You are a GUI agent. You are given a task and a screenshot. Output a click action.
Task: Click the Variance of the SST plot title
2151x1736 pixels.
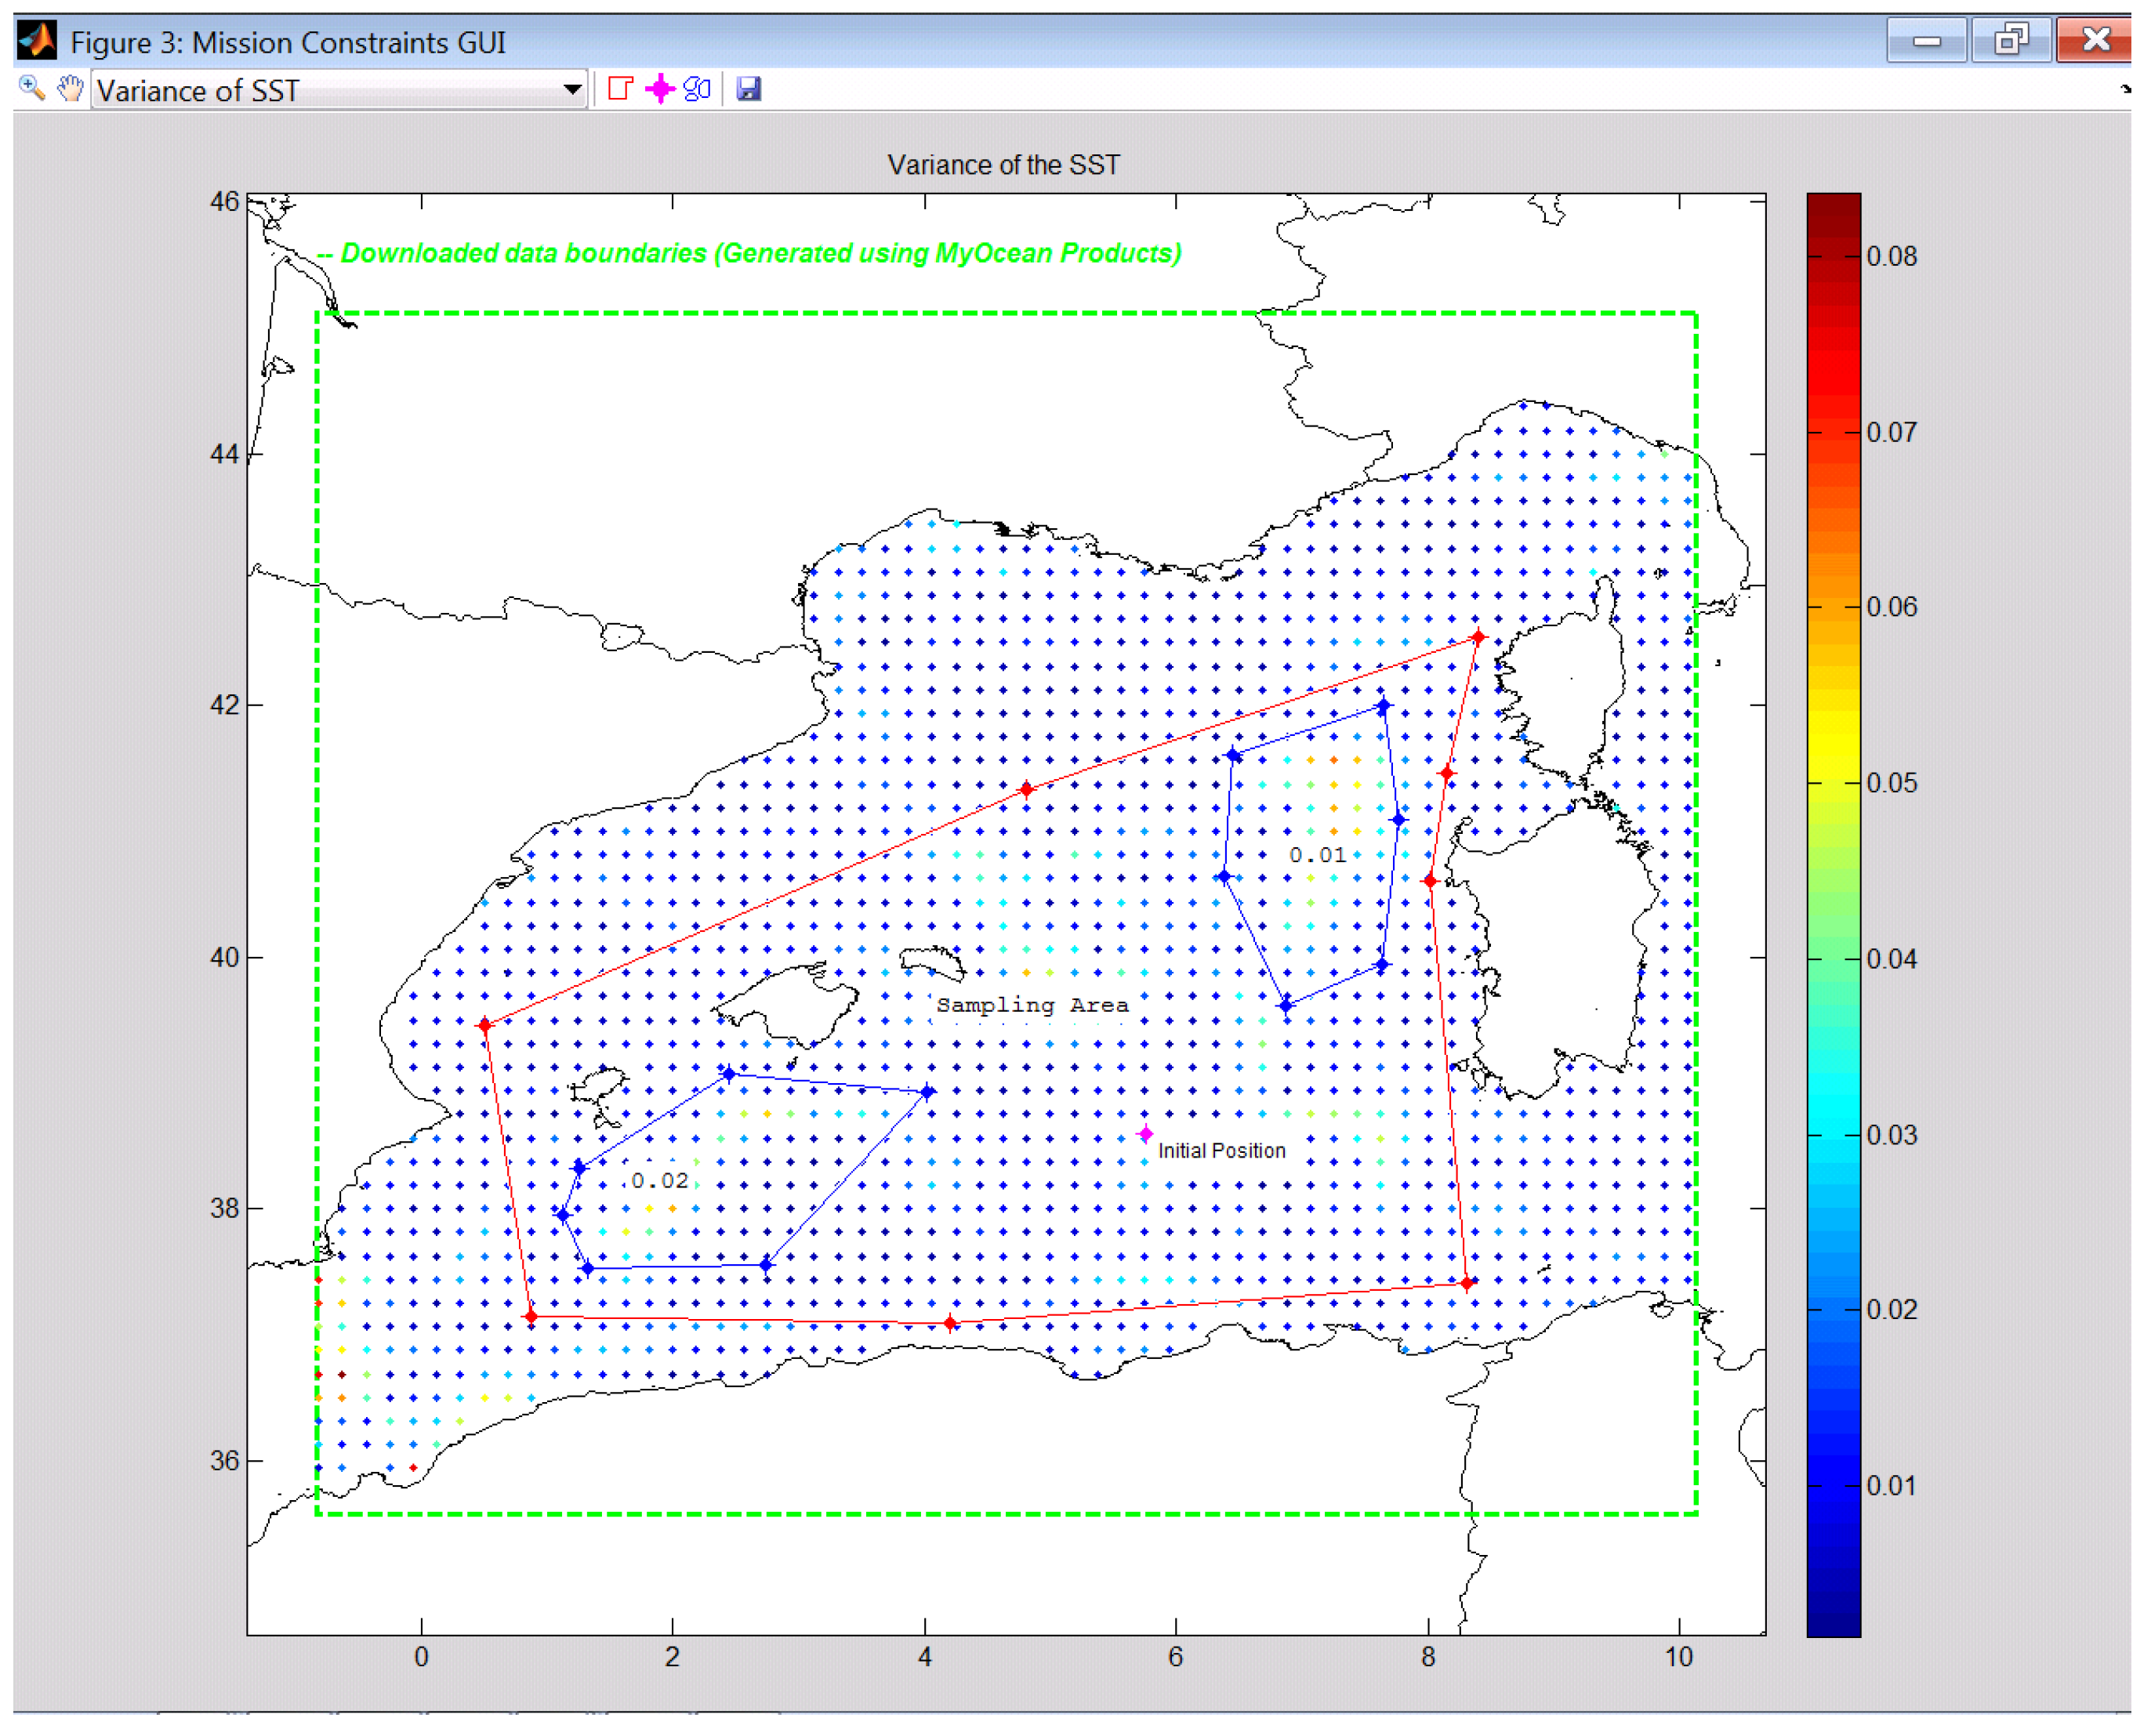click(x=1003, y=165)
